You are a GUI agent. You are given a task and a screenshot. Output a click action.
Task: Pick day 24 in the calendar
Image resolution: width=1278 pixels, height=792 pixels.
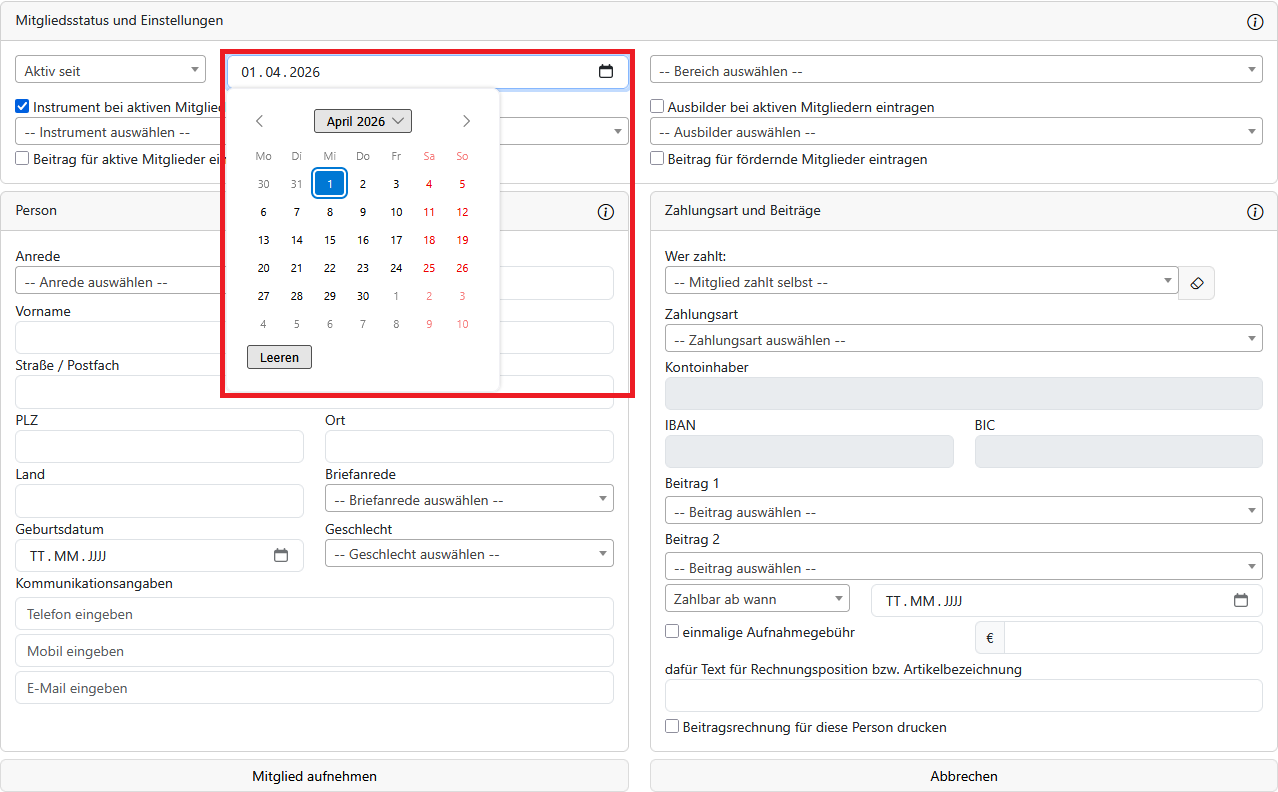[396, 268]
